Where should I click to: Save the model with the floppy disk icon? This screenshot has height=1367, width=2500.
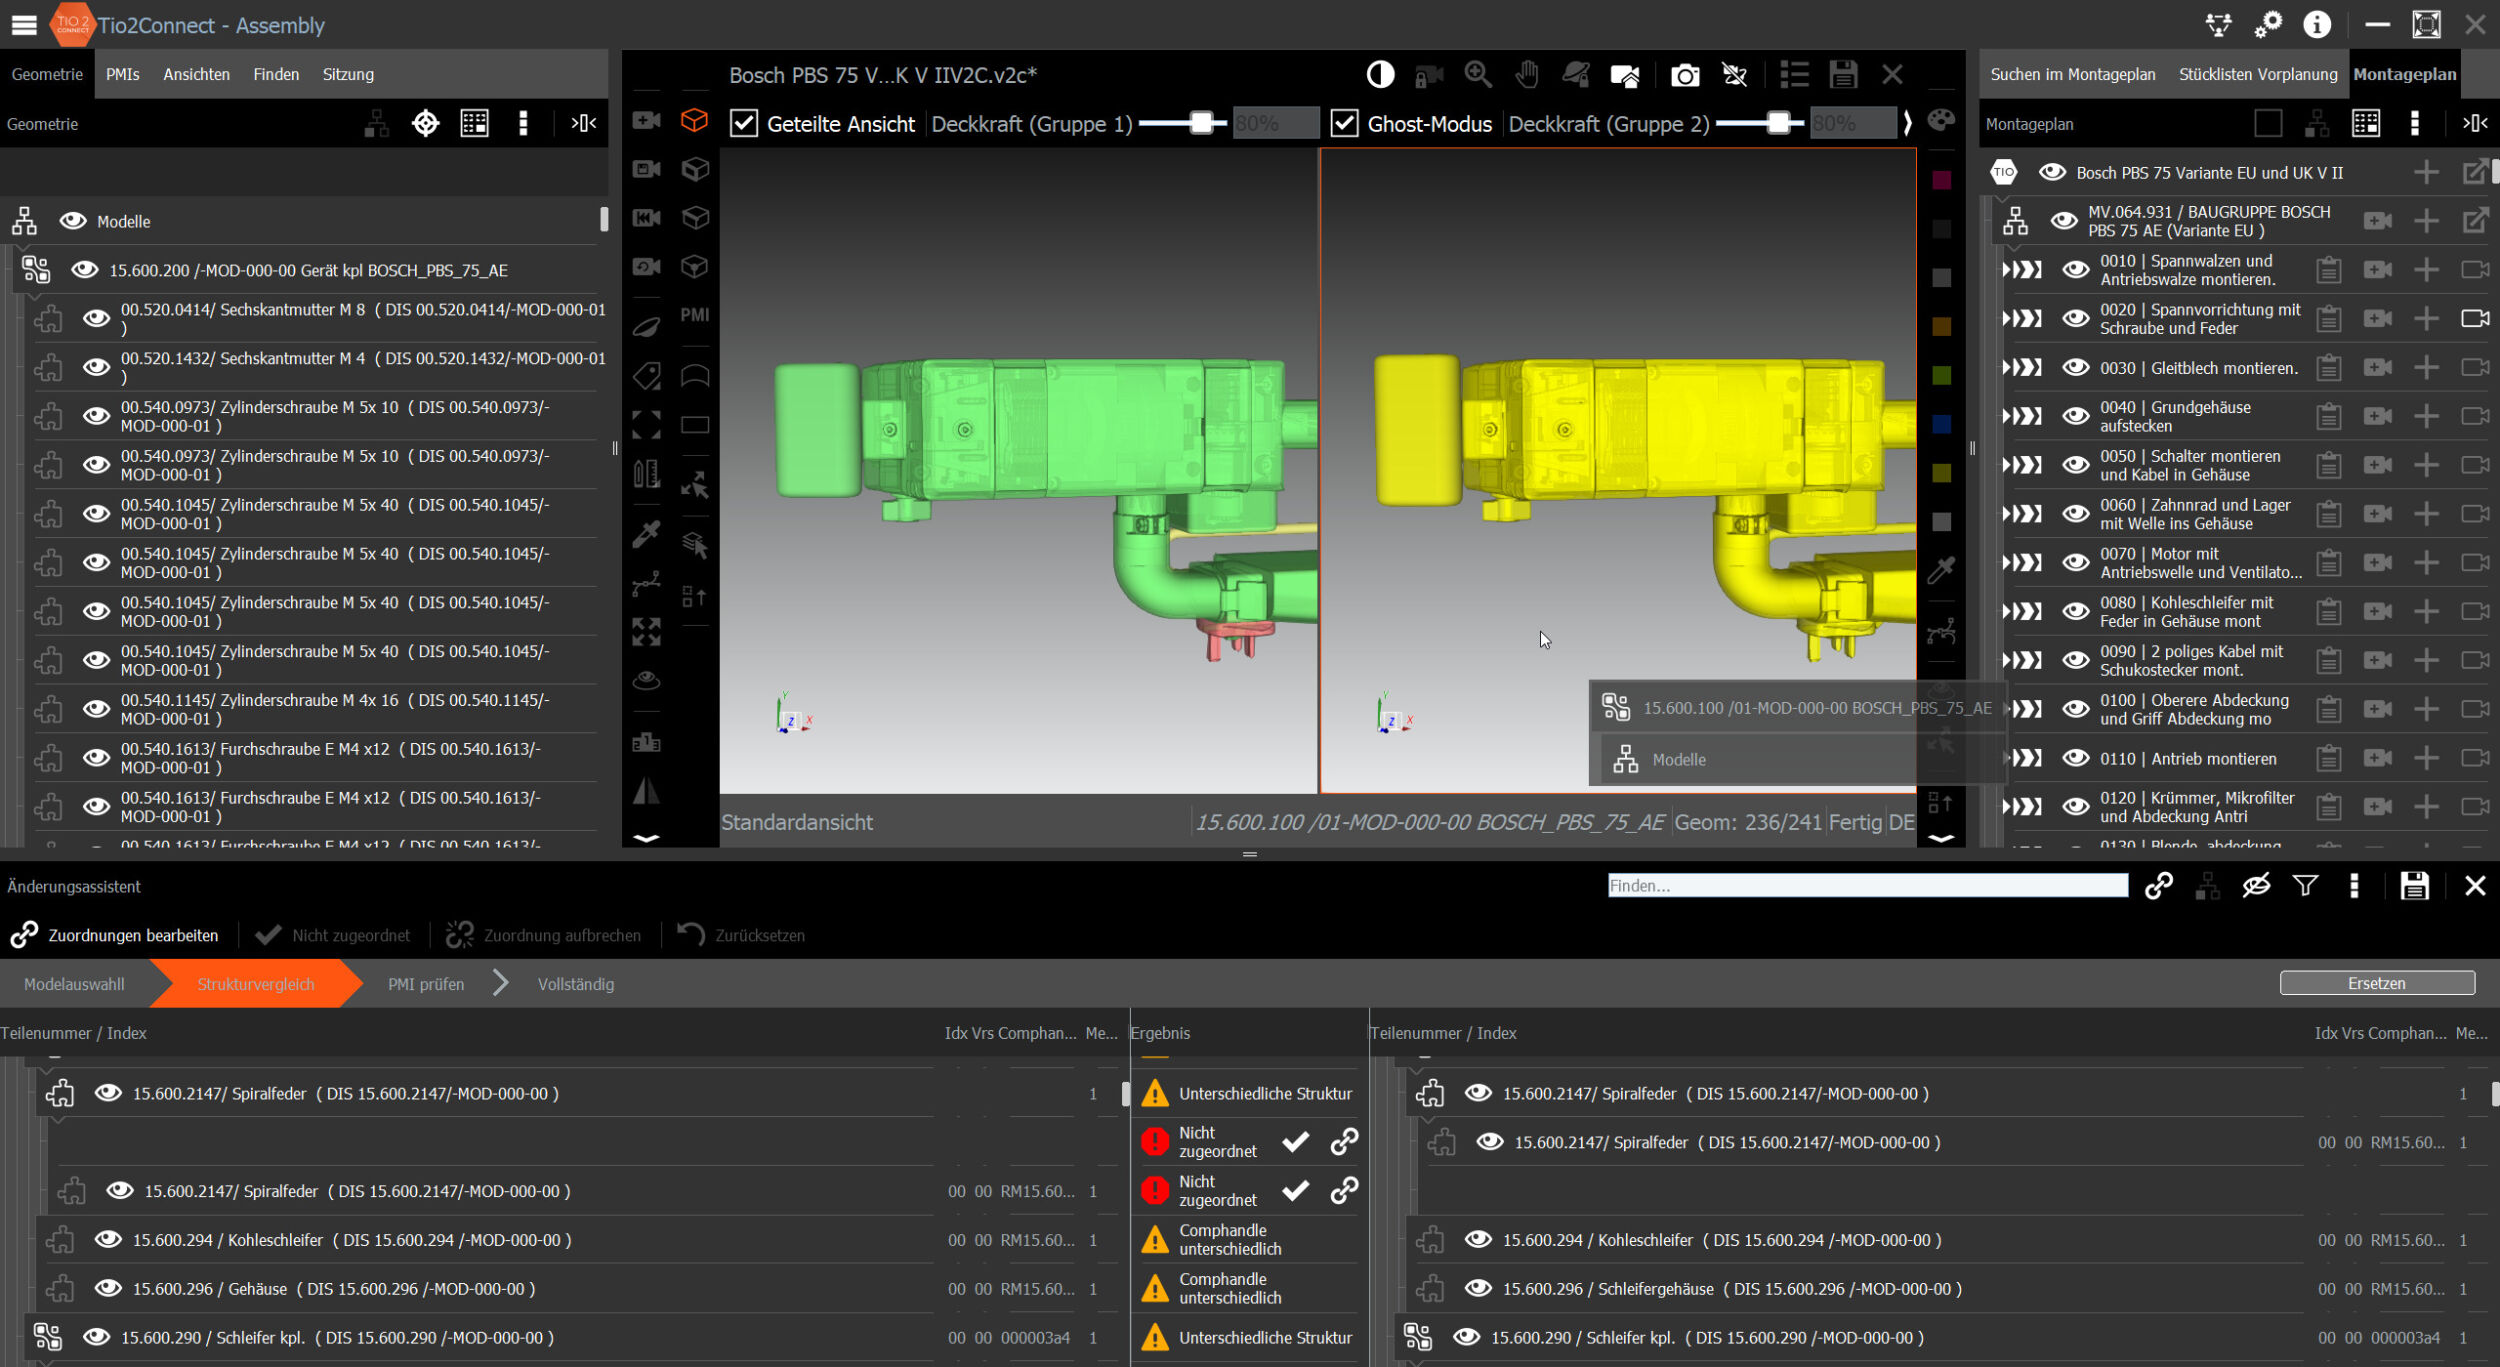pos(1845,75)
